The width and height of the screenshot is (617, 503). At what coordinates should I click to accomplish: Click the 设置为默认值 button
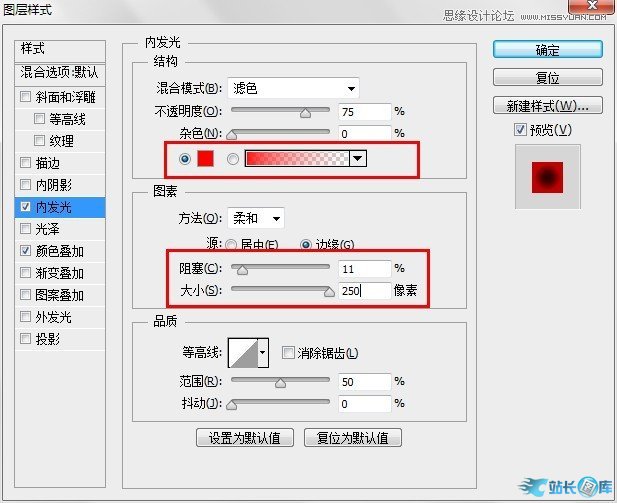click(244, 438)
